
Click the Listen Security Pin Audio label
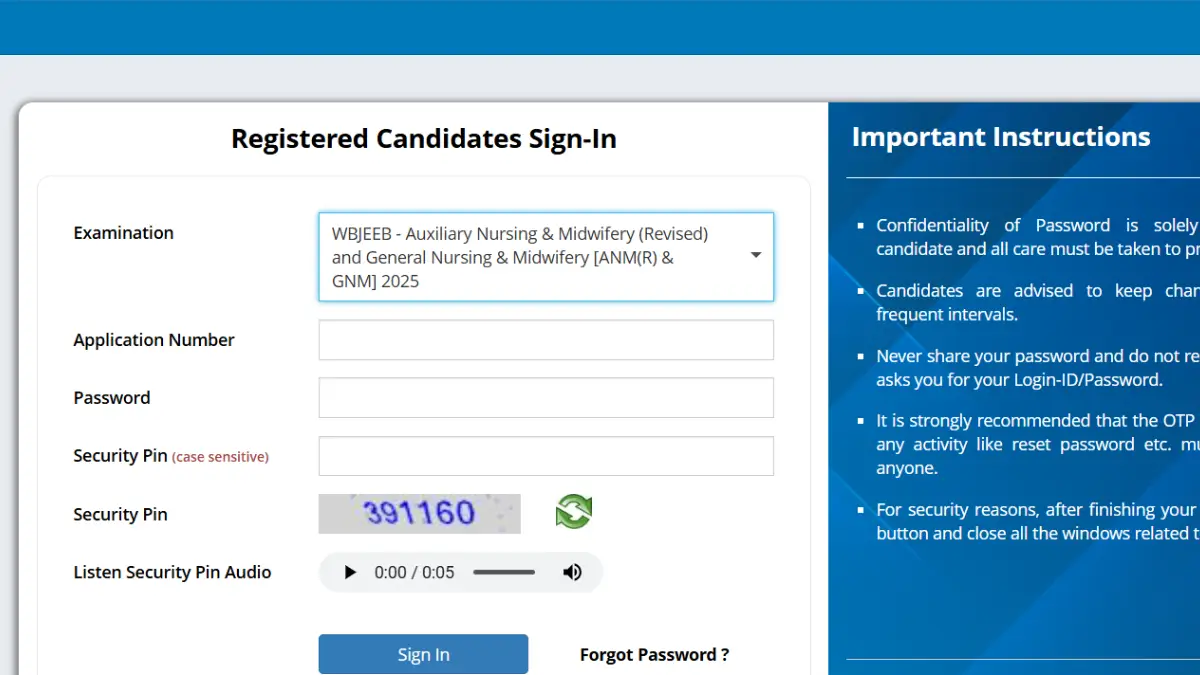(x=172, y=573)
